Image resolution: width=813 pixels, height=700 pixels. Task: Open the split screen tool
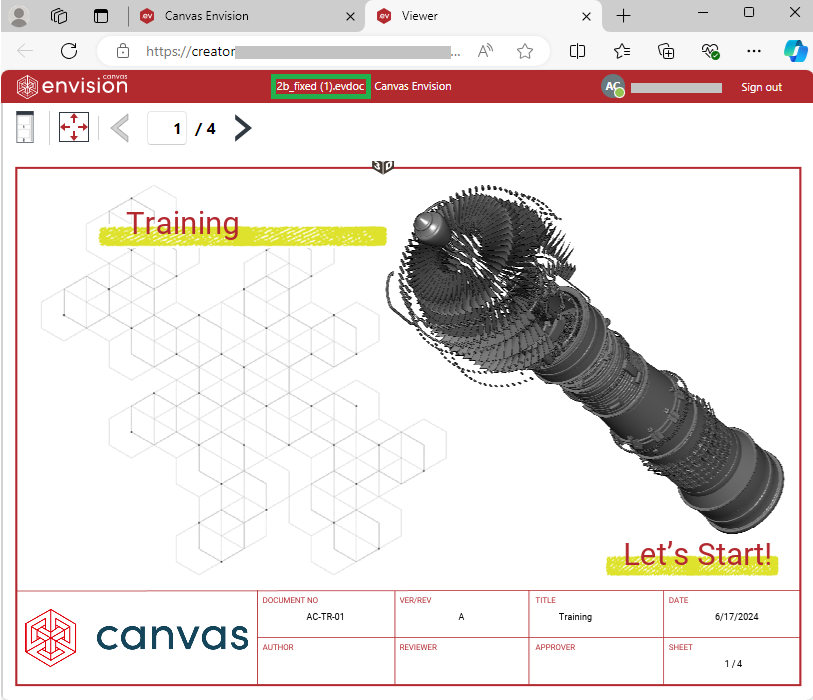pos(577,51)
